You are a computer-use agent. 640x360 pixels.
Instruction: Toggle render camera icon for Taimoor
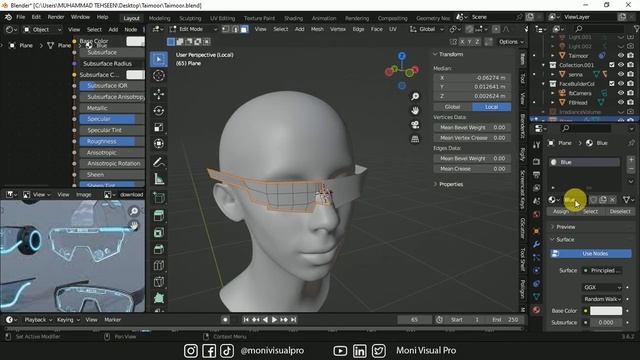pyautogui.click(x=631, y=56)
